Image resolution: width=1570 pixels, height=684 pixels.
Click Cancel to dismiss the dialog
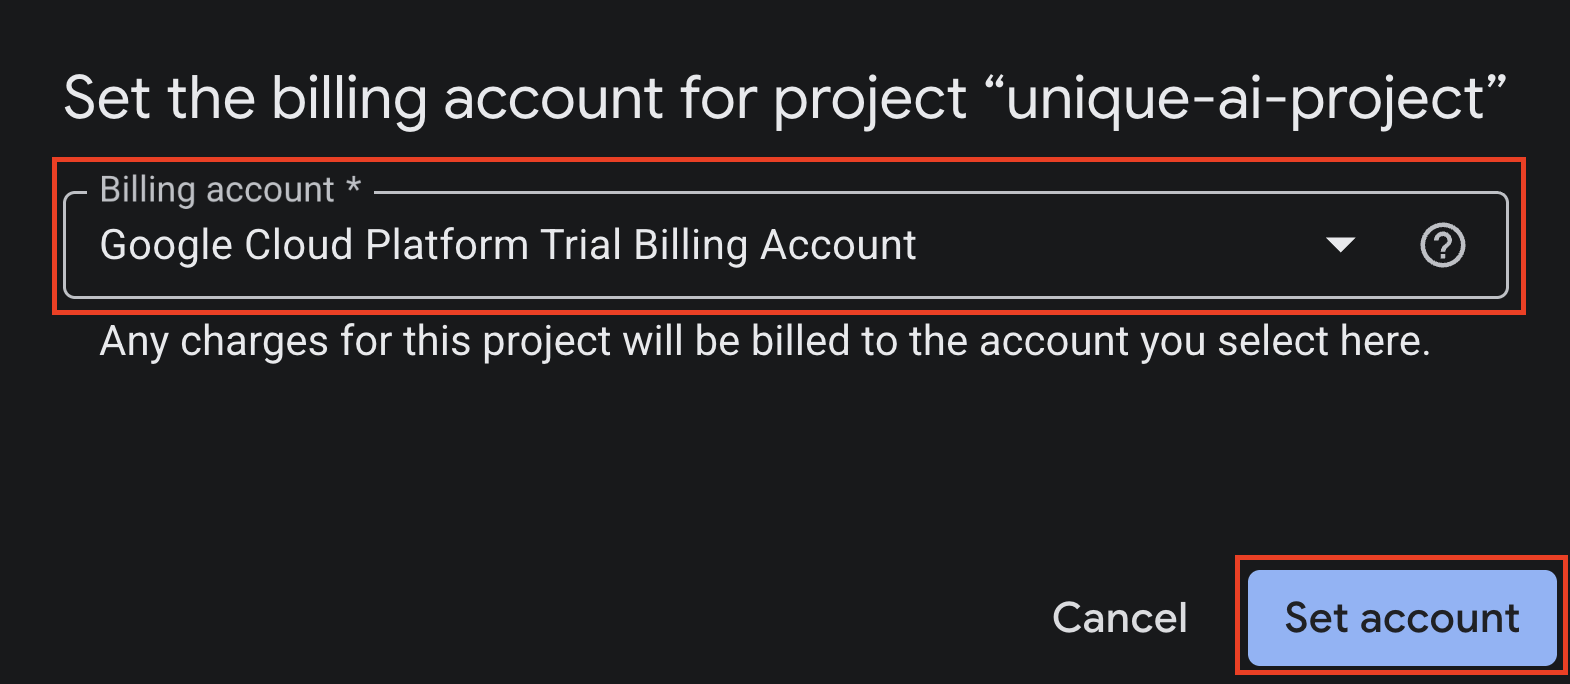point(1118,617)
